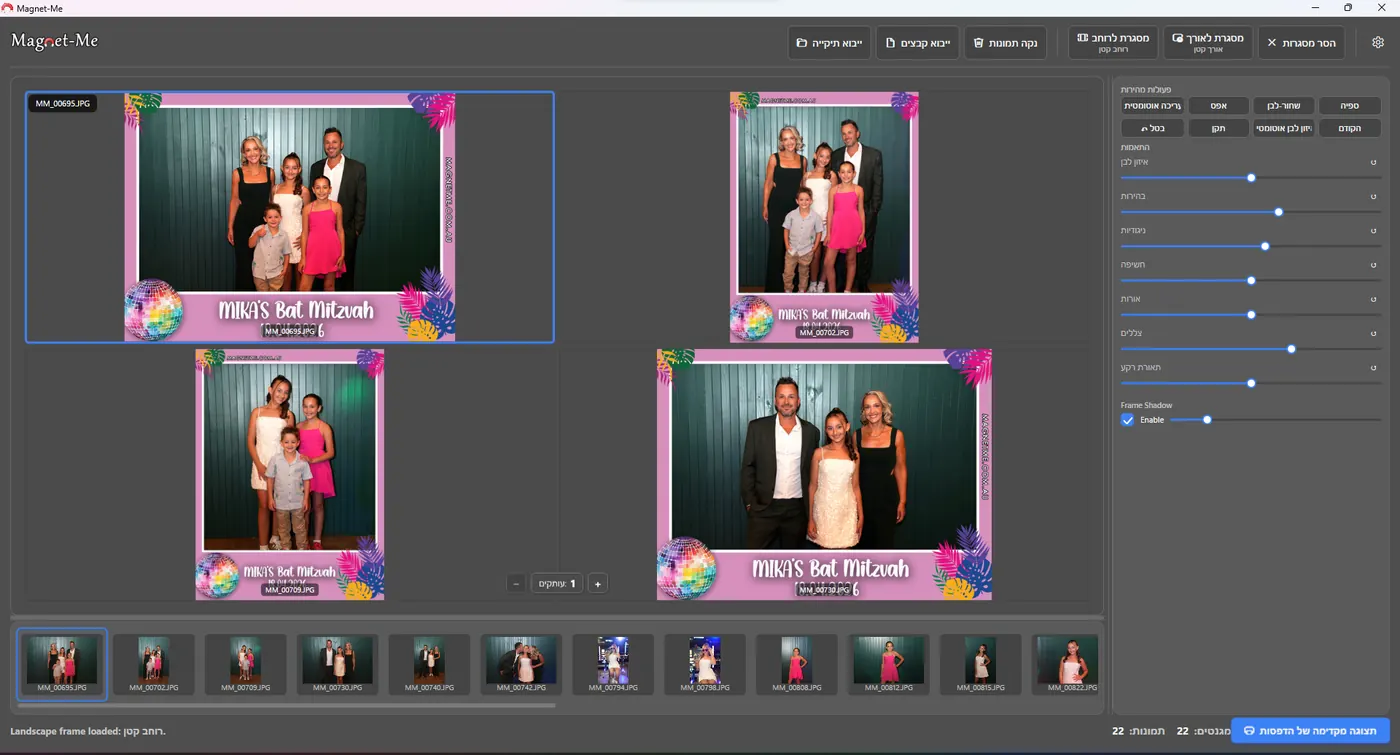Viewport: 1400px width, 755px height.
Task: Select מסגרת לרוחב (landscape frame) button
Action: 1113,43
